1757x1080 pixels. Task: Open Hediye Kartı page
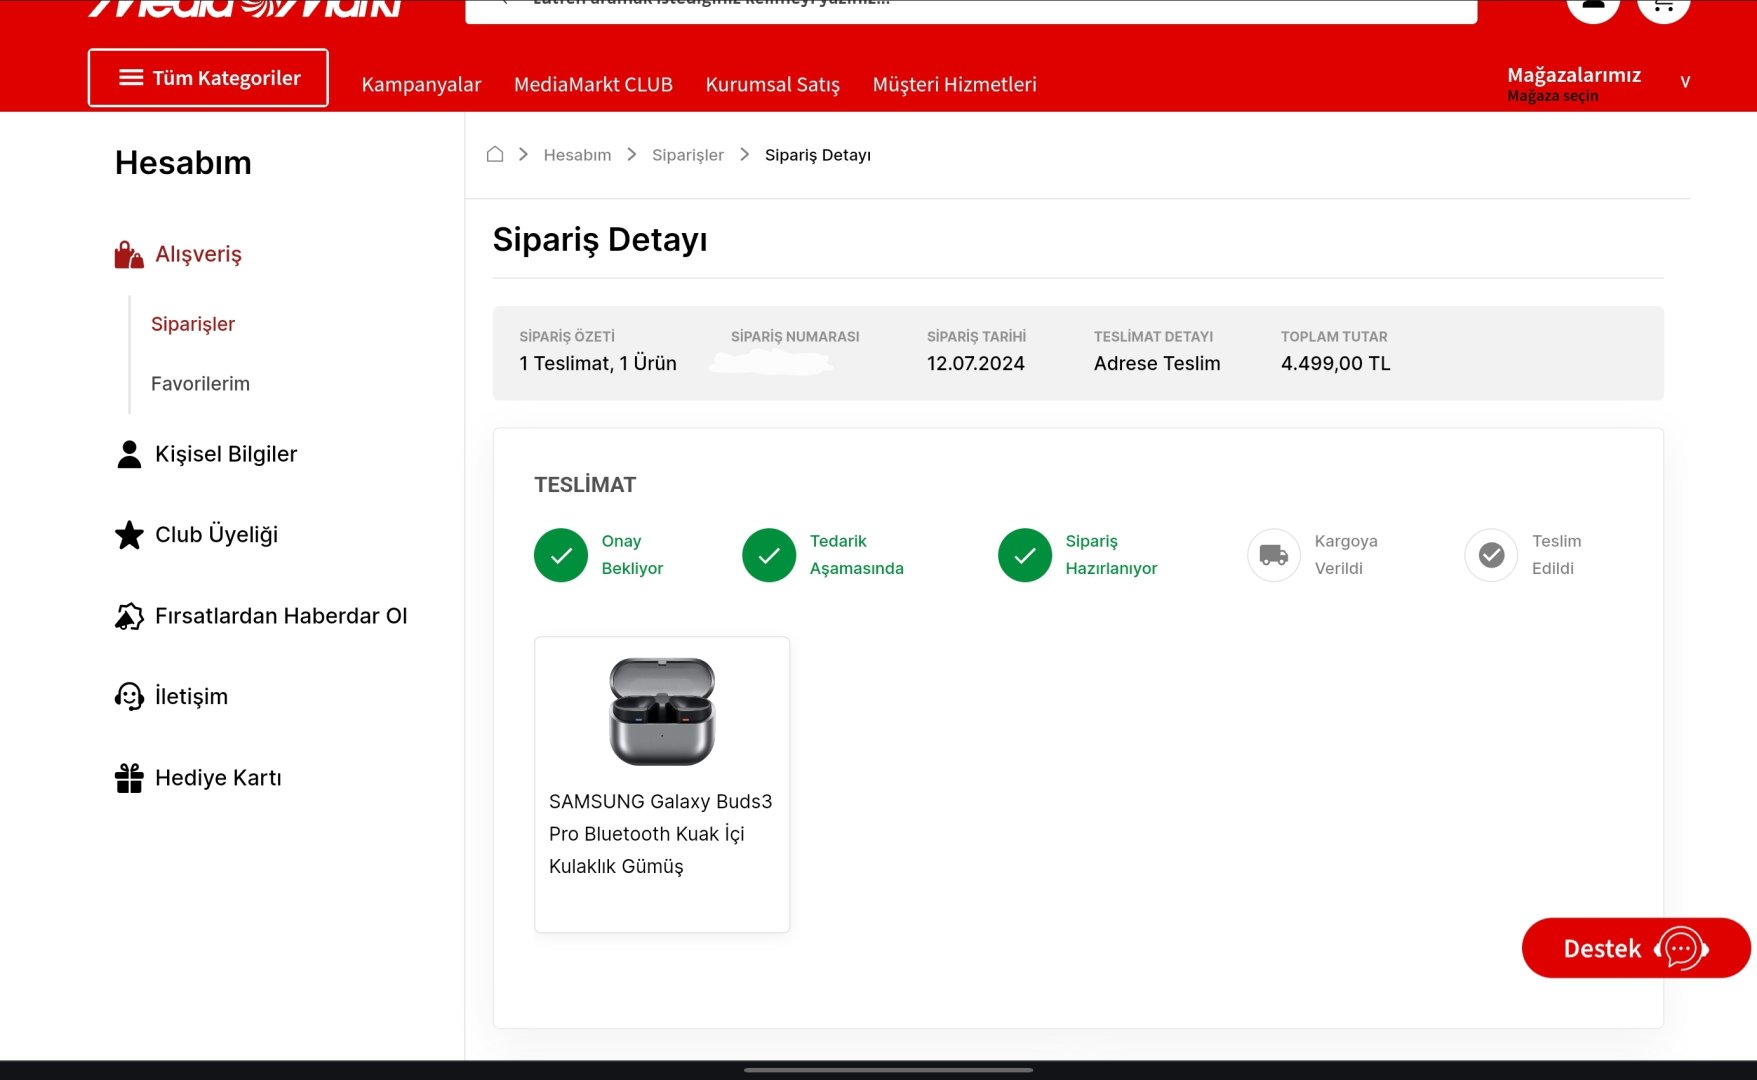click(x=218, y=778)
